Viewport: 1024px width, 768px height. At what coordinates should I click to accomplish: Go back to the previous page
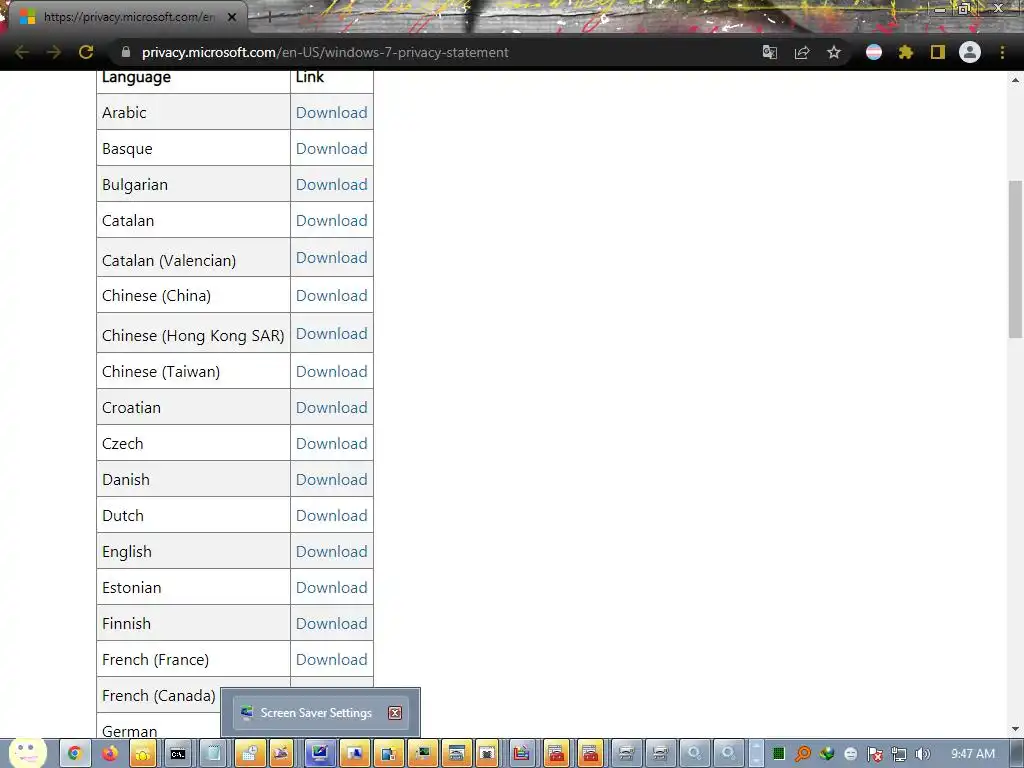pyautogui.click(x=22, y=52)
